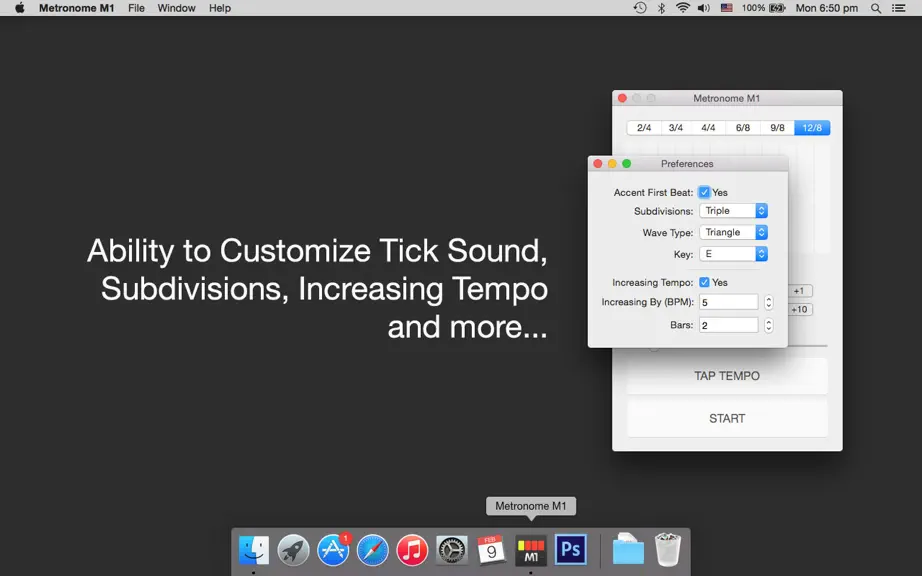Open the Subdivisions dropdown showing Triple
The width and height of the screenshot is (922, 576).
(x=733, y=210)
